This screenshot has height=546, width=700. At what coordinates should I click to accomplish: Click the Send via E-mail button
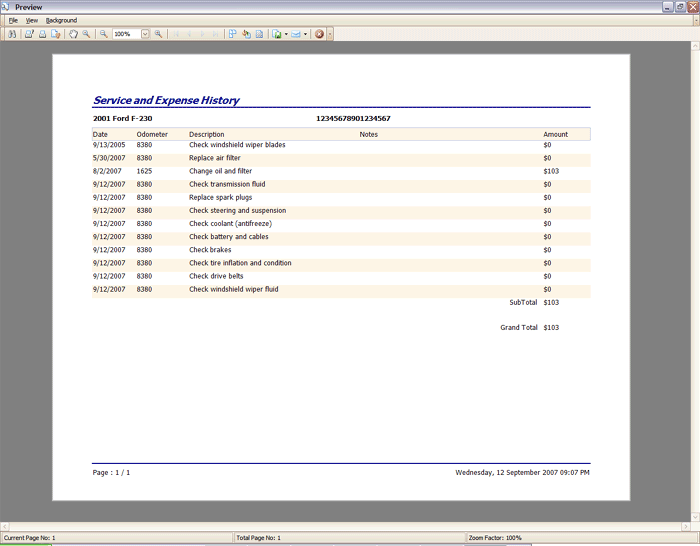[x=296, y=34]
